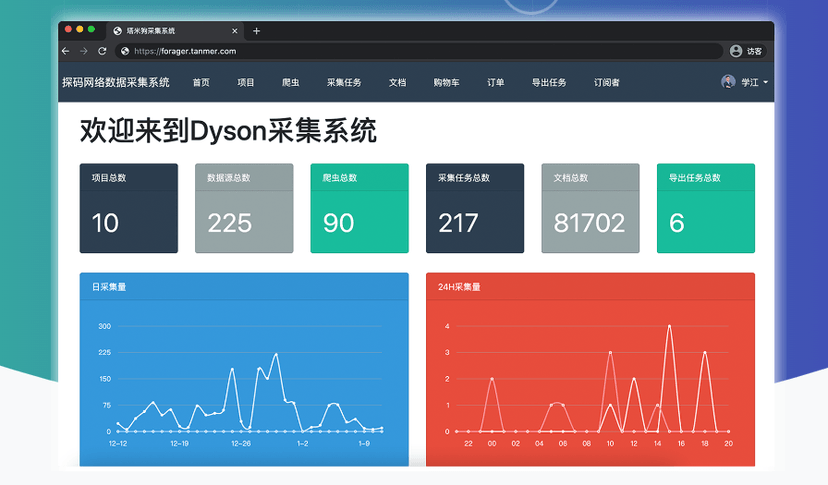
Task: Click the 欢迎来到Dyson采集系统 heading
Action: (228, 130)
